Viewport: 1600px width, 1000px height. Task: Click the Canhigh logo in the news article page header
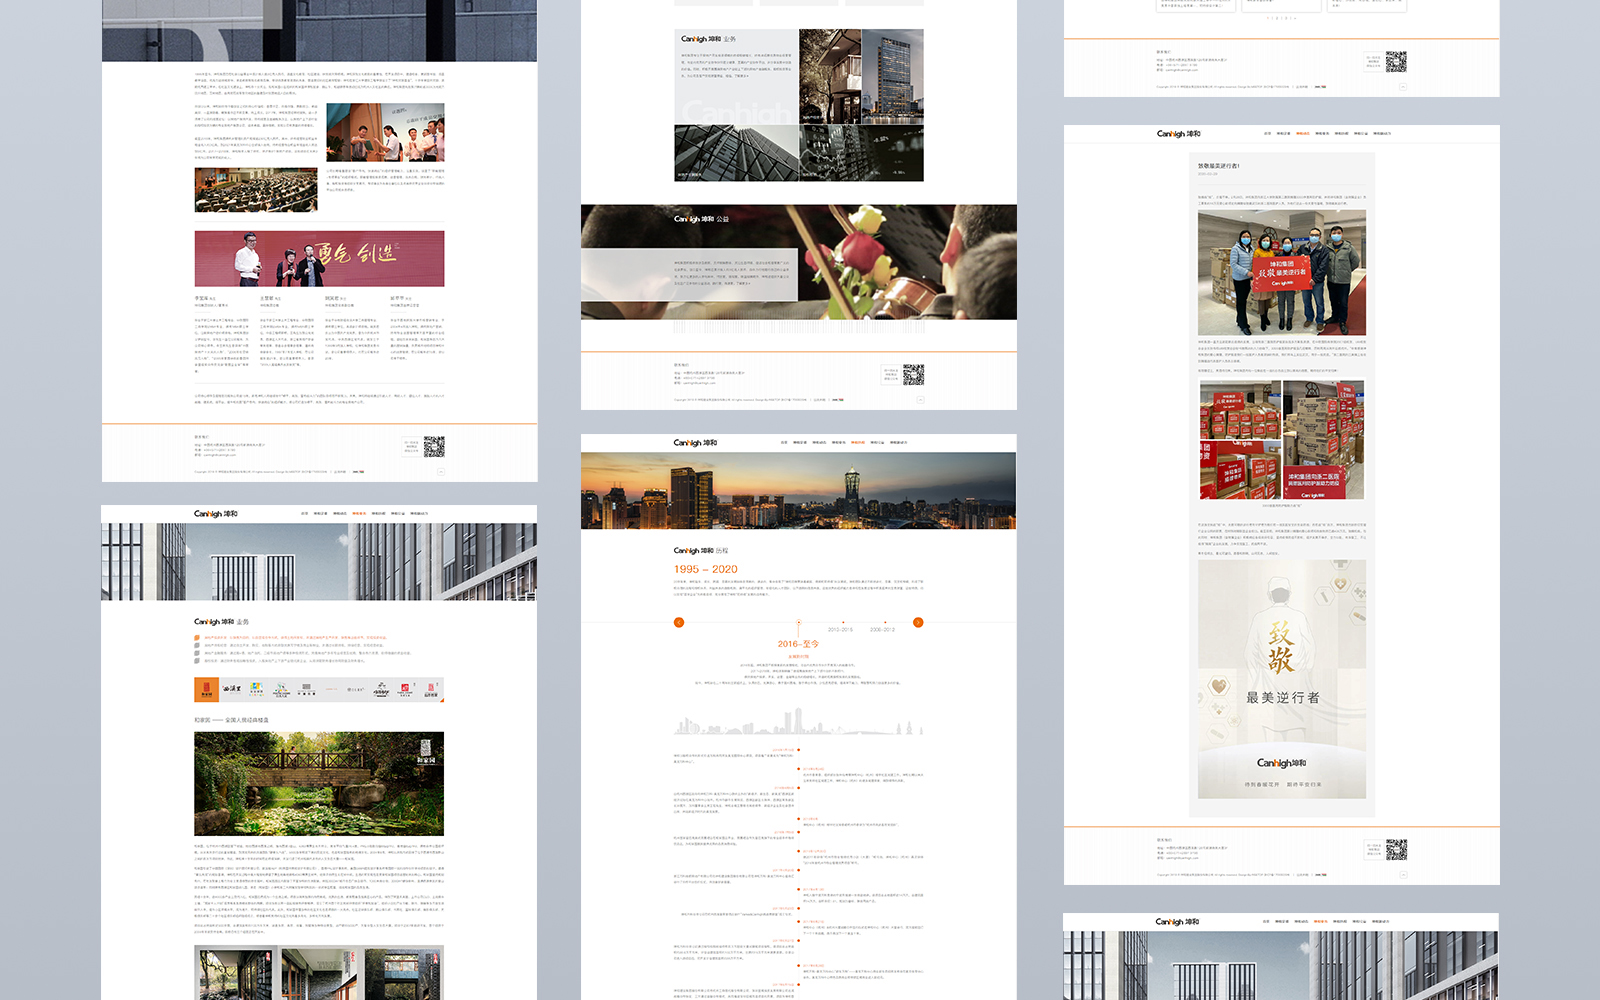click(x=1178, y=134)
